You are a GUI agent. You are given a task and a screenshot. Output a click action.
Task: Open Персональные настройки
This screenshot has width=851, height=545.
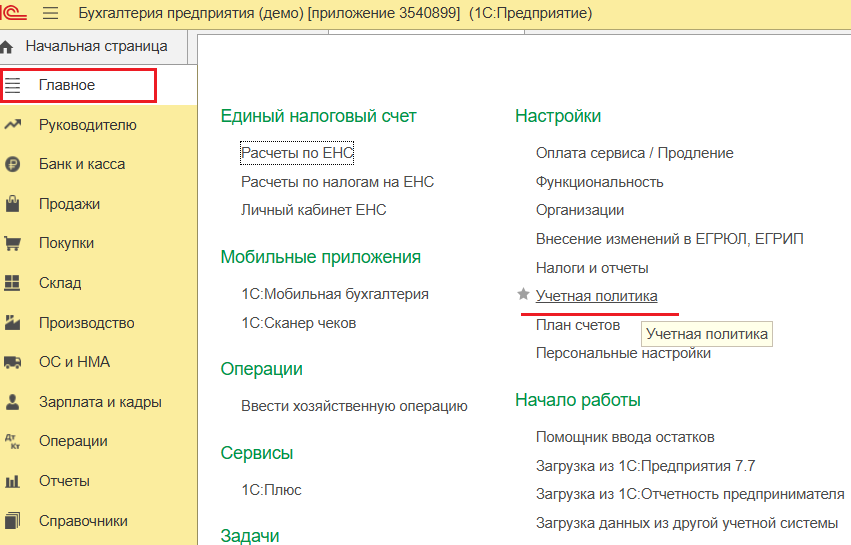[623, 353]
